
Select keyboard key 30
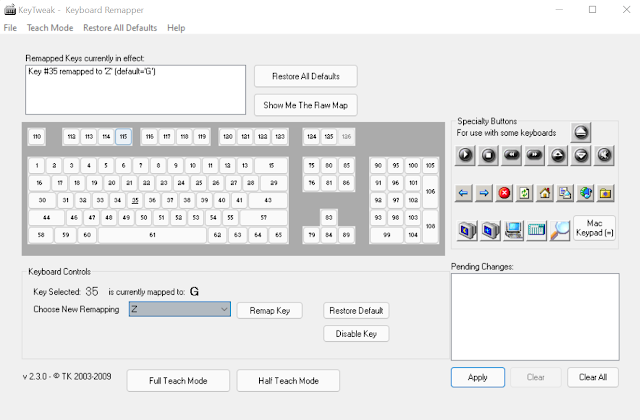click(42, 200)
